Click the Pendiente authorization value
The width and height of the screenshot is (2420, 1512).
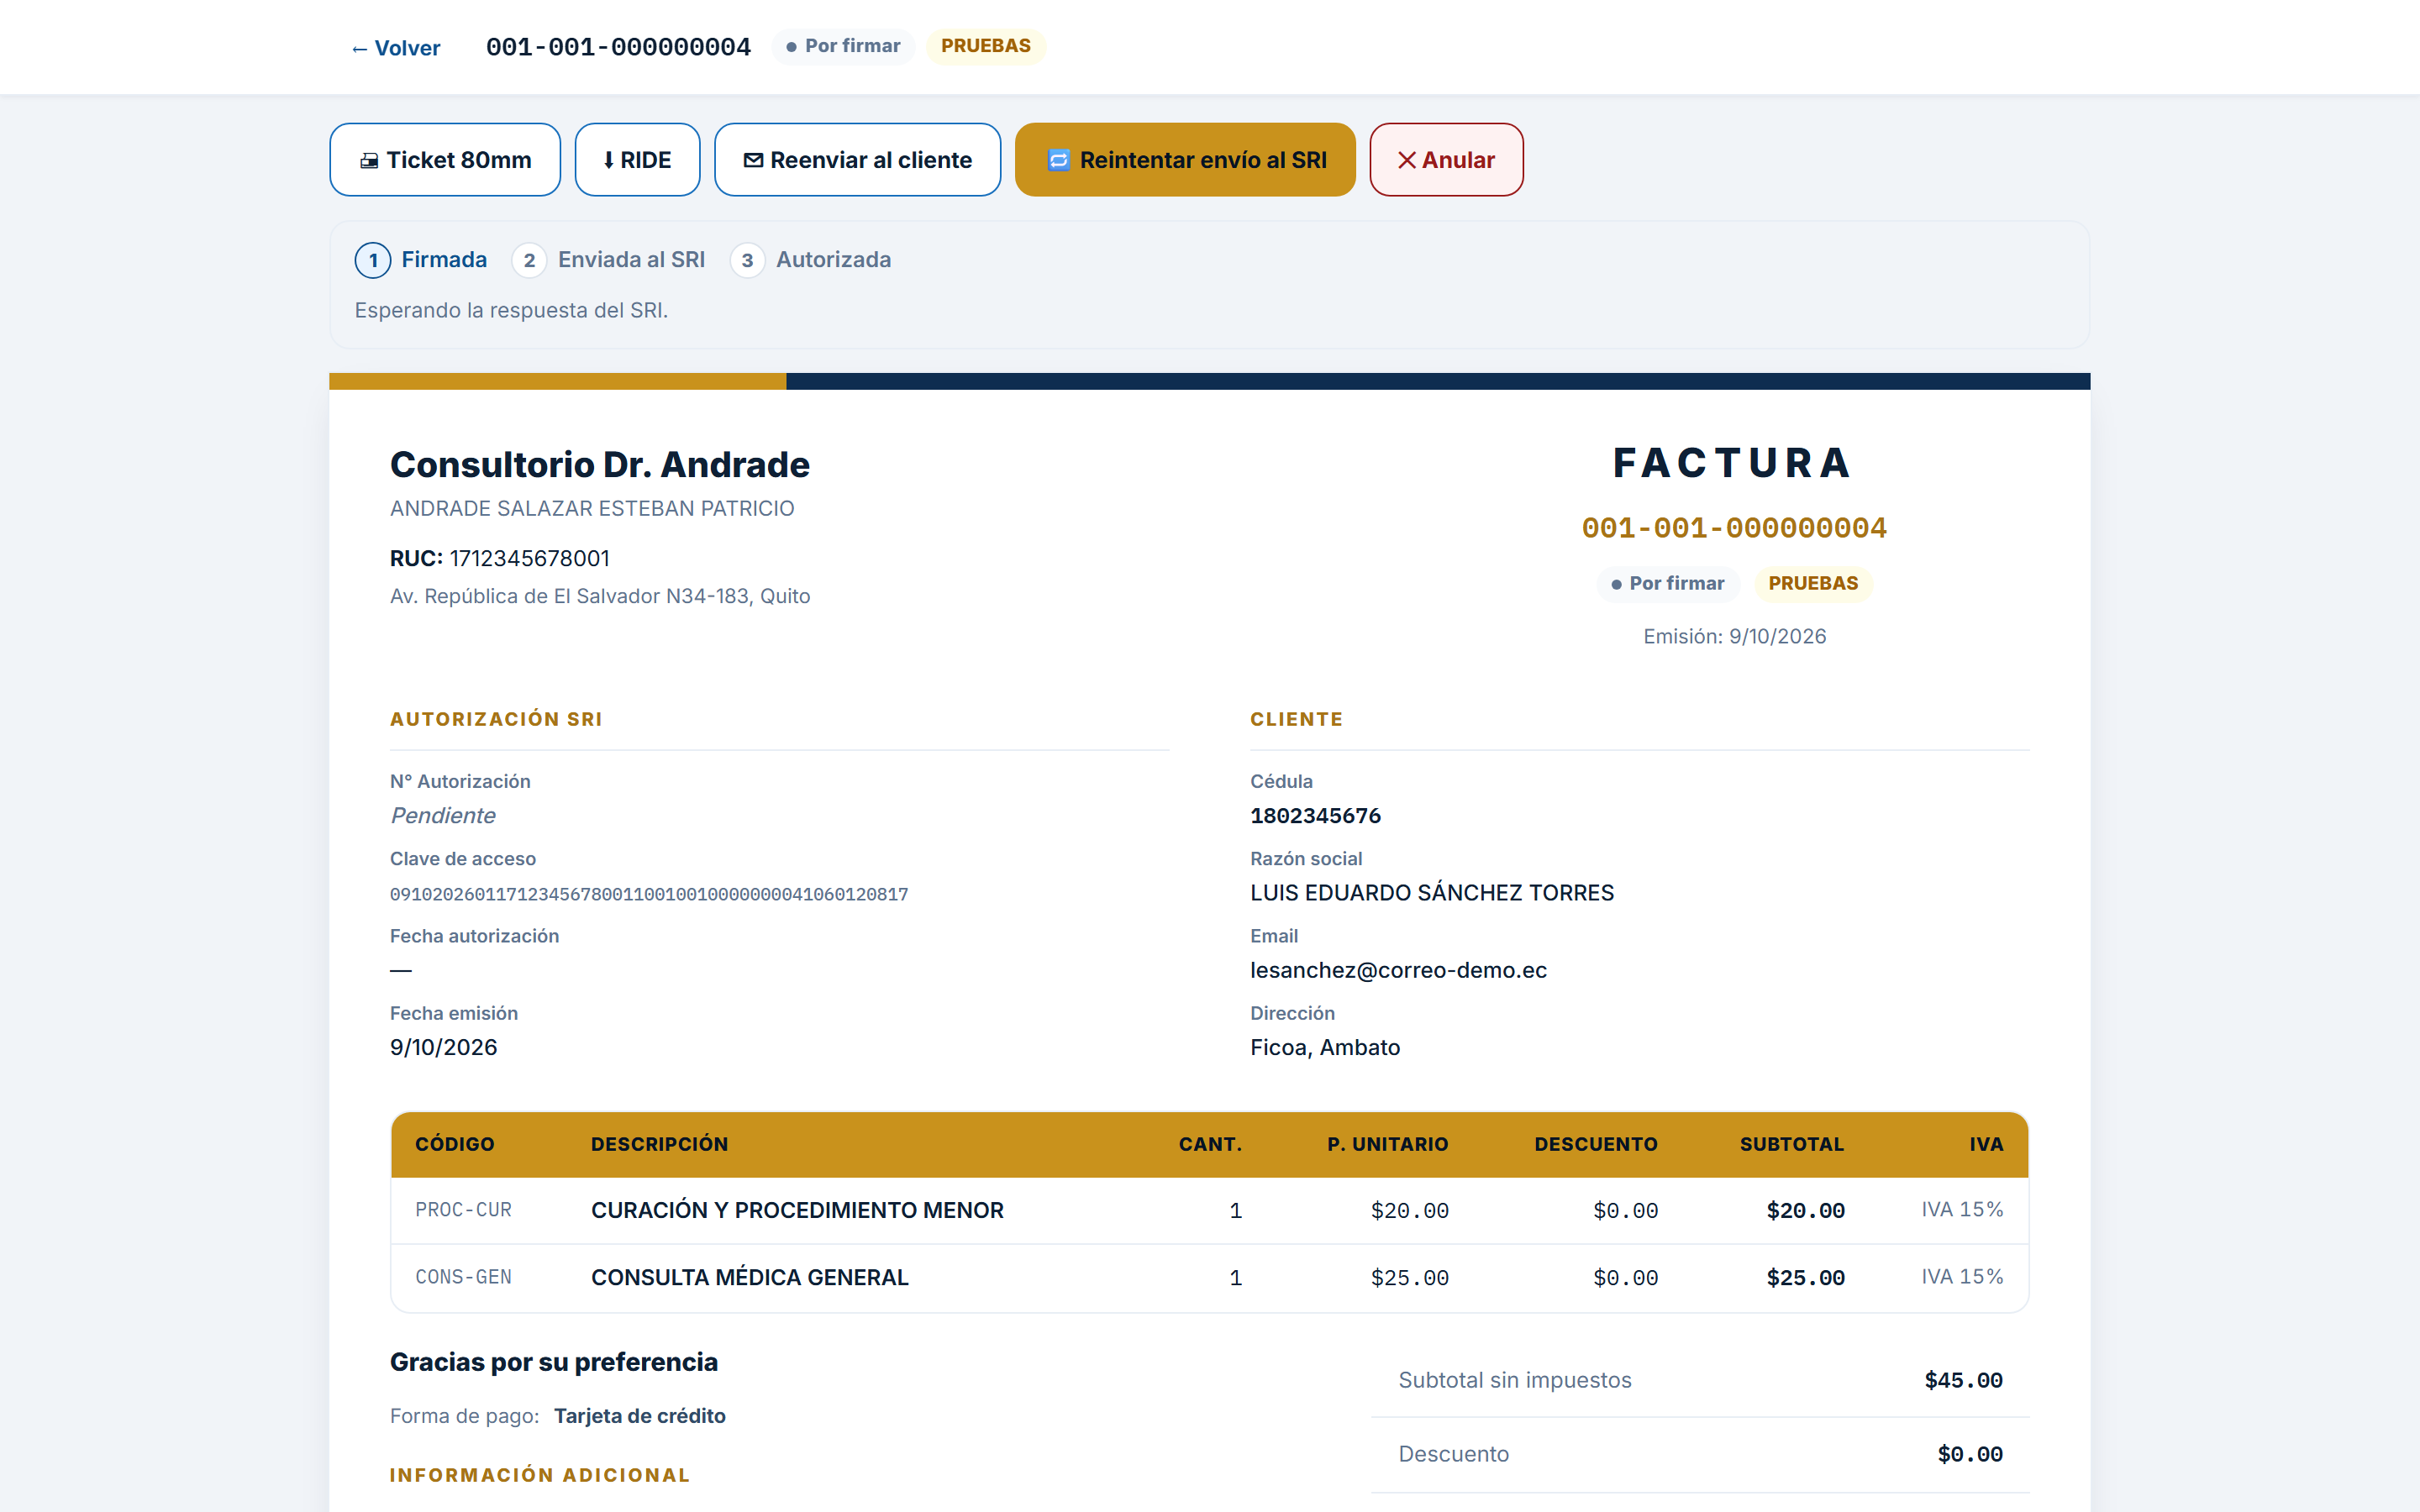pyautogui.click(x=443, y=816)
